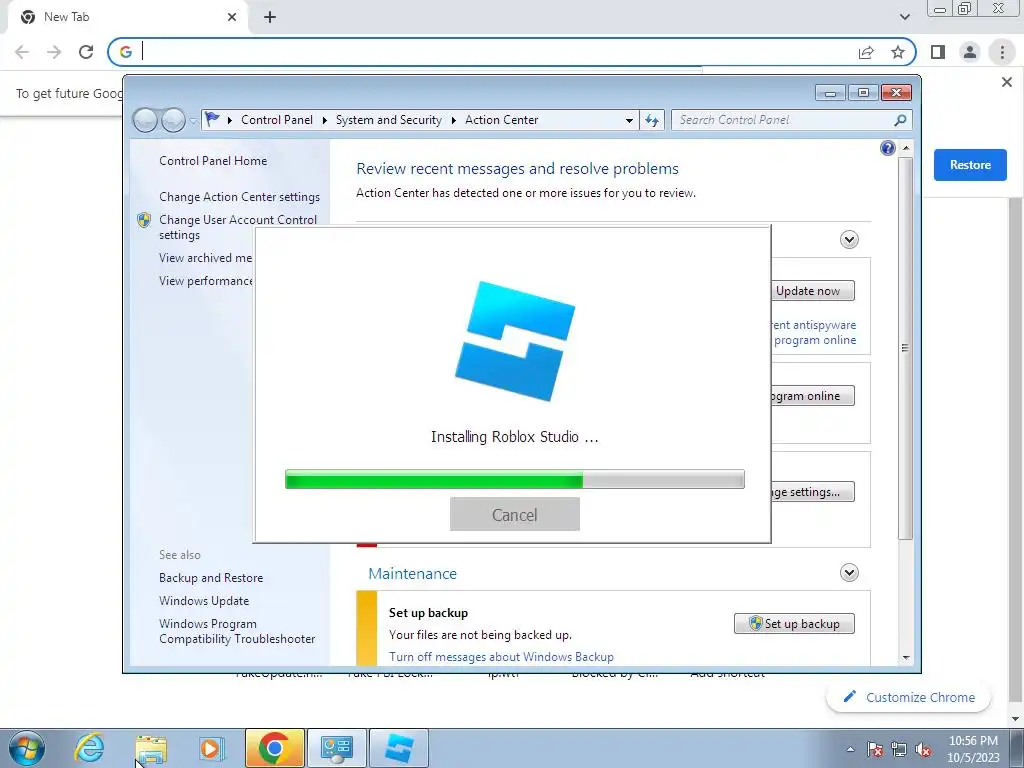Maximize the Action Center window
The width and height of the screenshot is (1024, 768).
pos(863,93)
